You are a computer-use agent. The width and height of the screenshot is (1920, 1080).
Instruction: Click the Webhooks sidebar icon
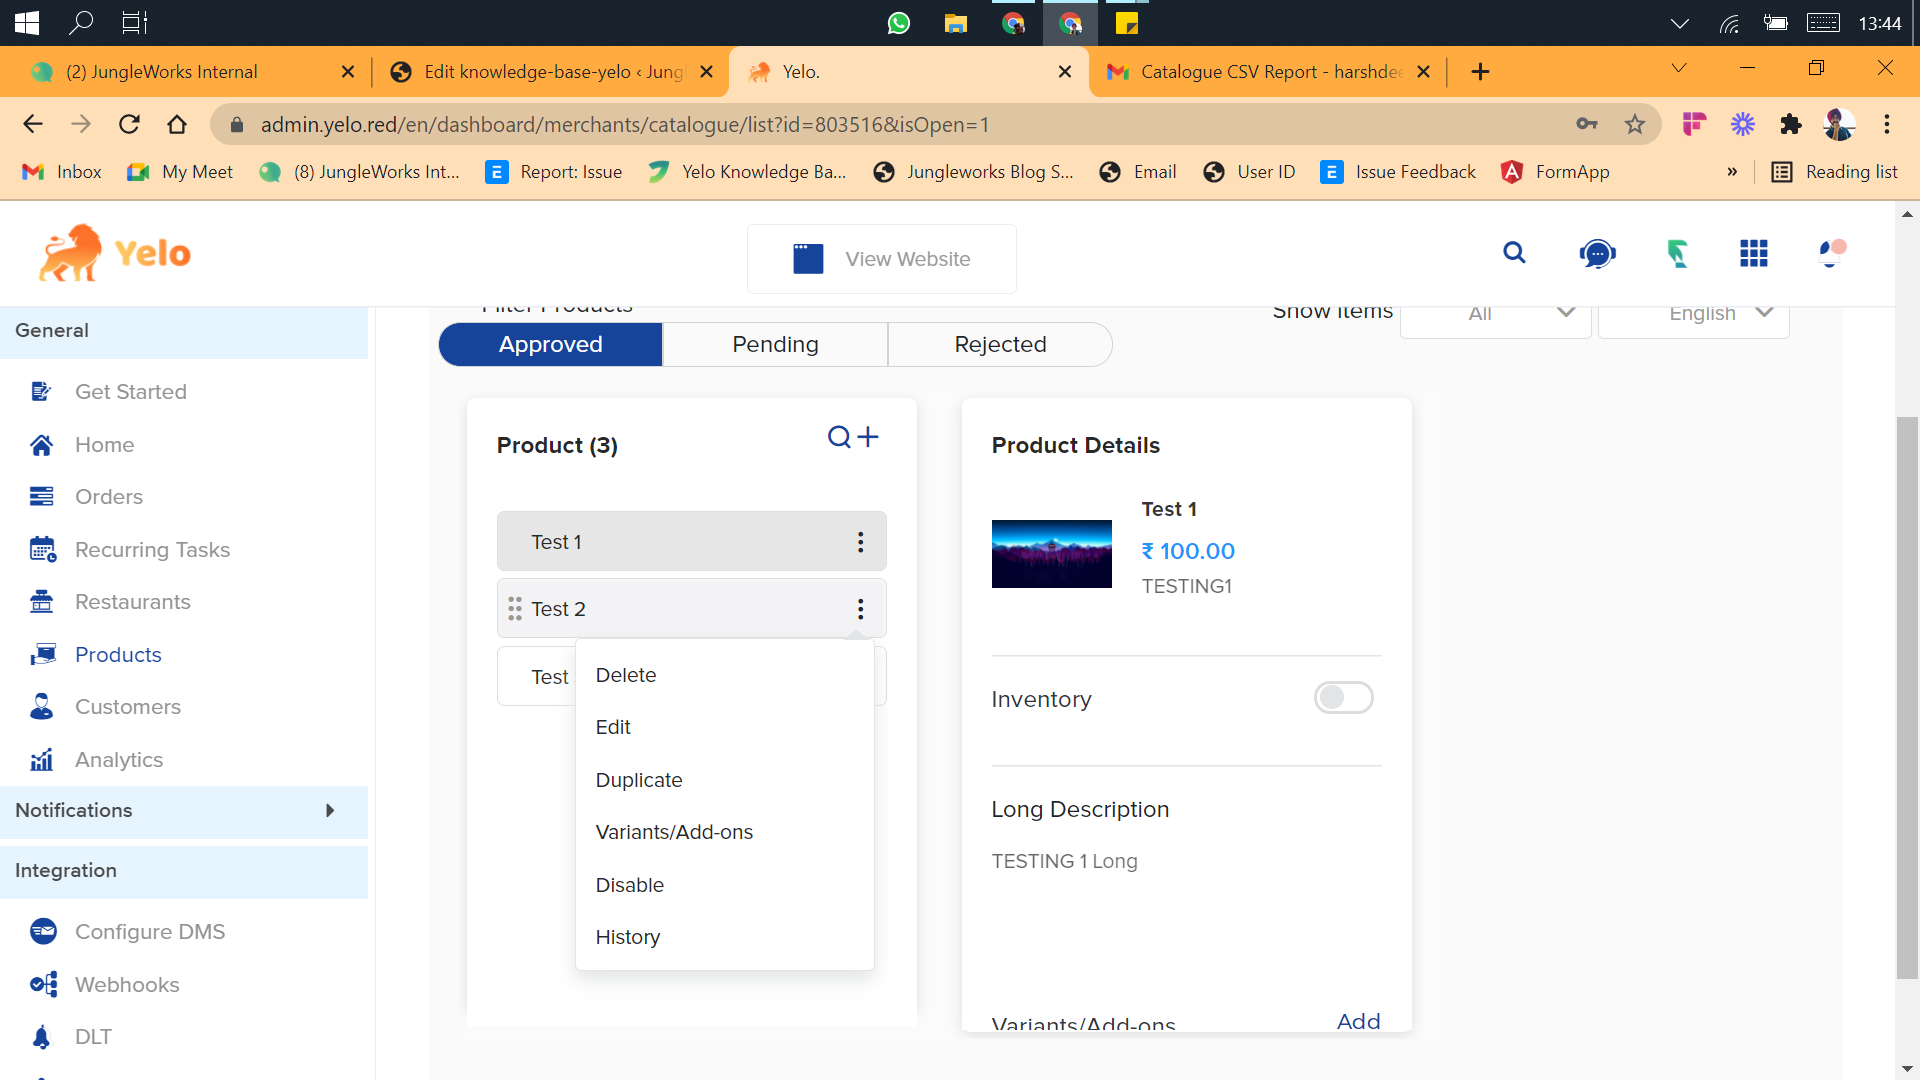point(43,985)
